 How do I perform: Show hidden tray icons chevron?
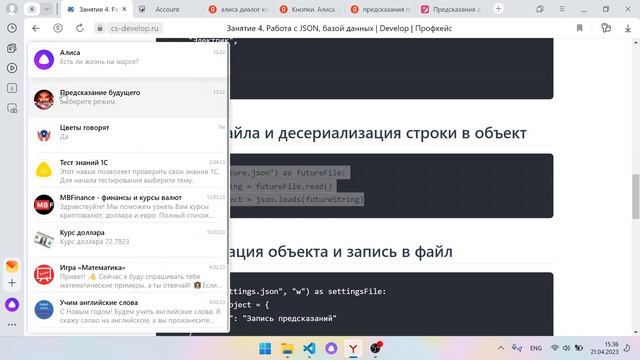pos(501,348)
